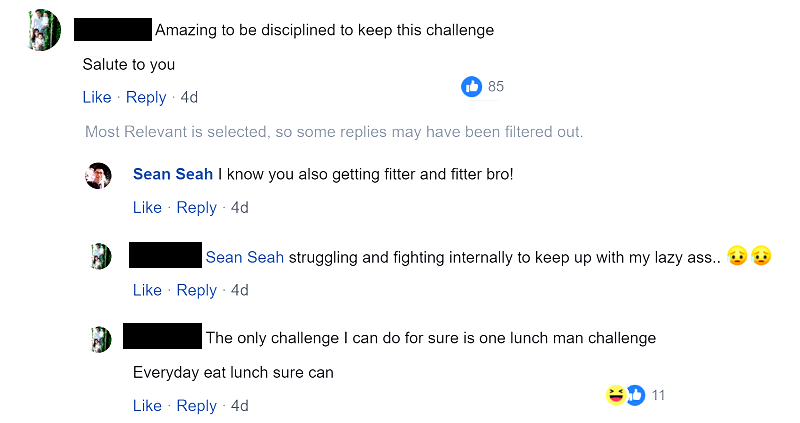Click avatar on 'one lunch man challenge' reply
Screen dimensions: 800x423
pos(100,338)
